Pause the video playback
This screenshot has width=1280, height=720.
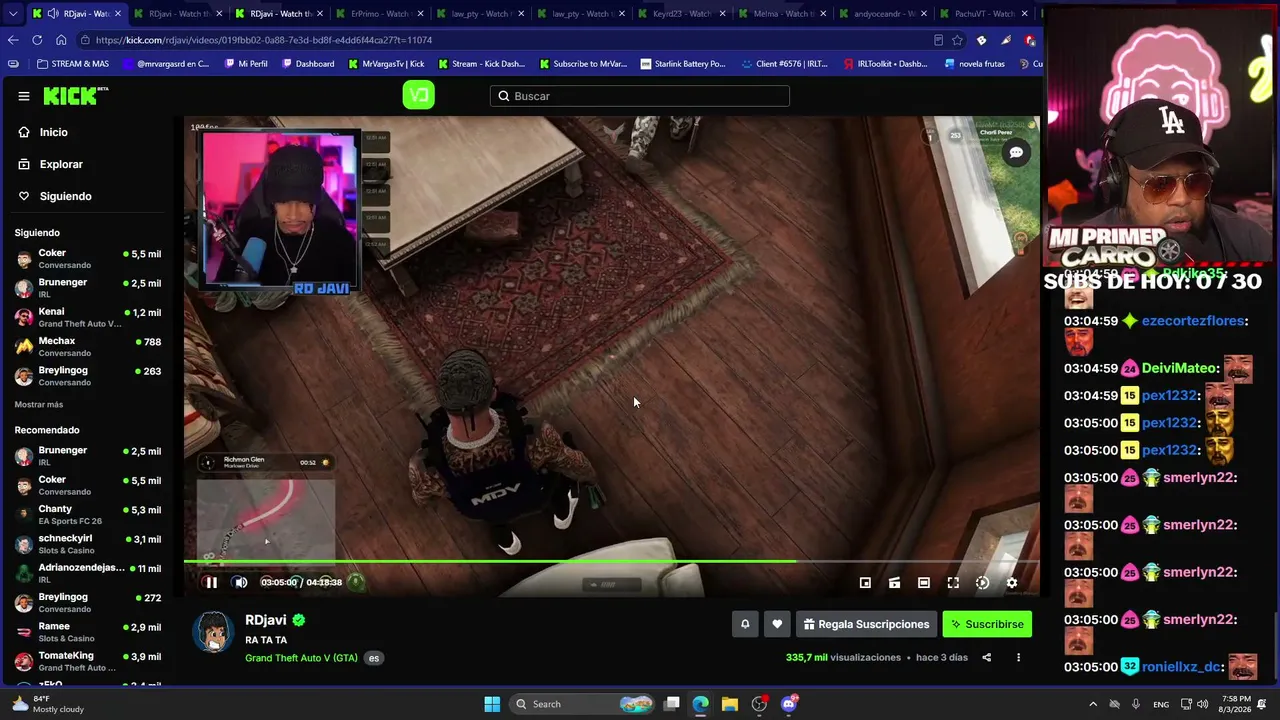[211, 582]
